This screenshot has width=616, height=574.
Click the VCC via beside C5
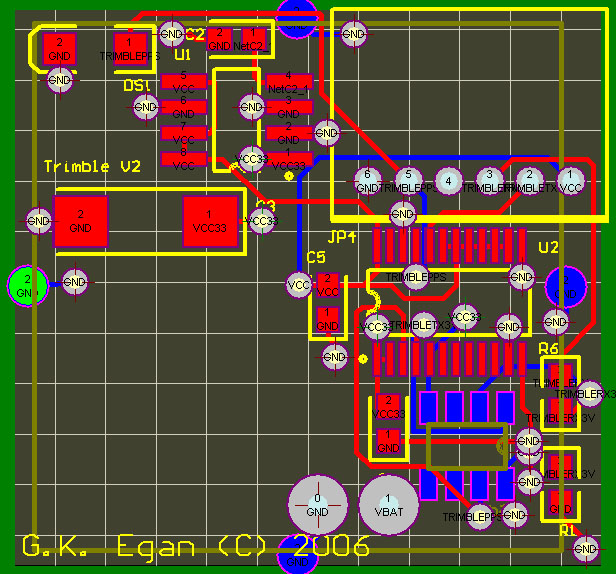299,284
